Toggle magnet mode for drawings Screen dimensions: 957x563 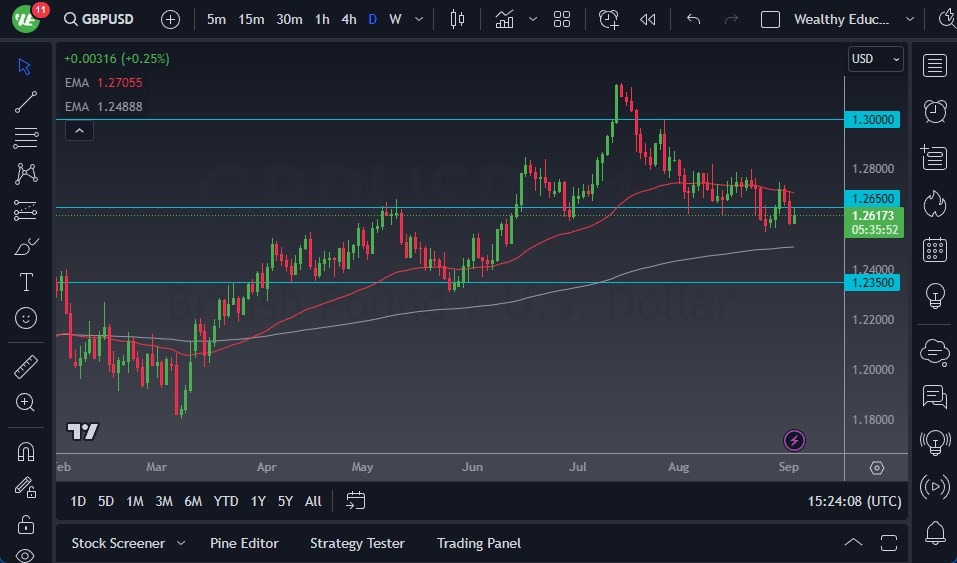pos(26,451)
